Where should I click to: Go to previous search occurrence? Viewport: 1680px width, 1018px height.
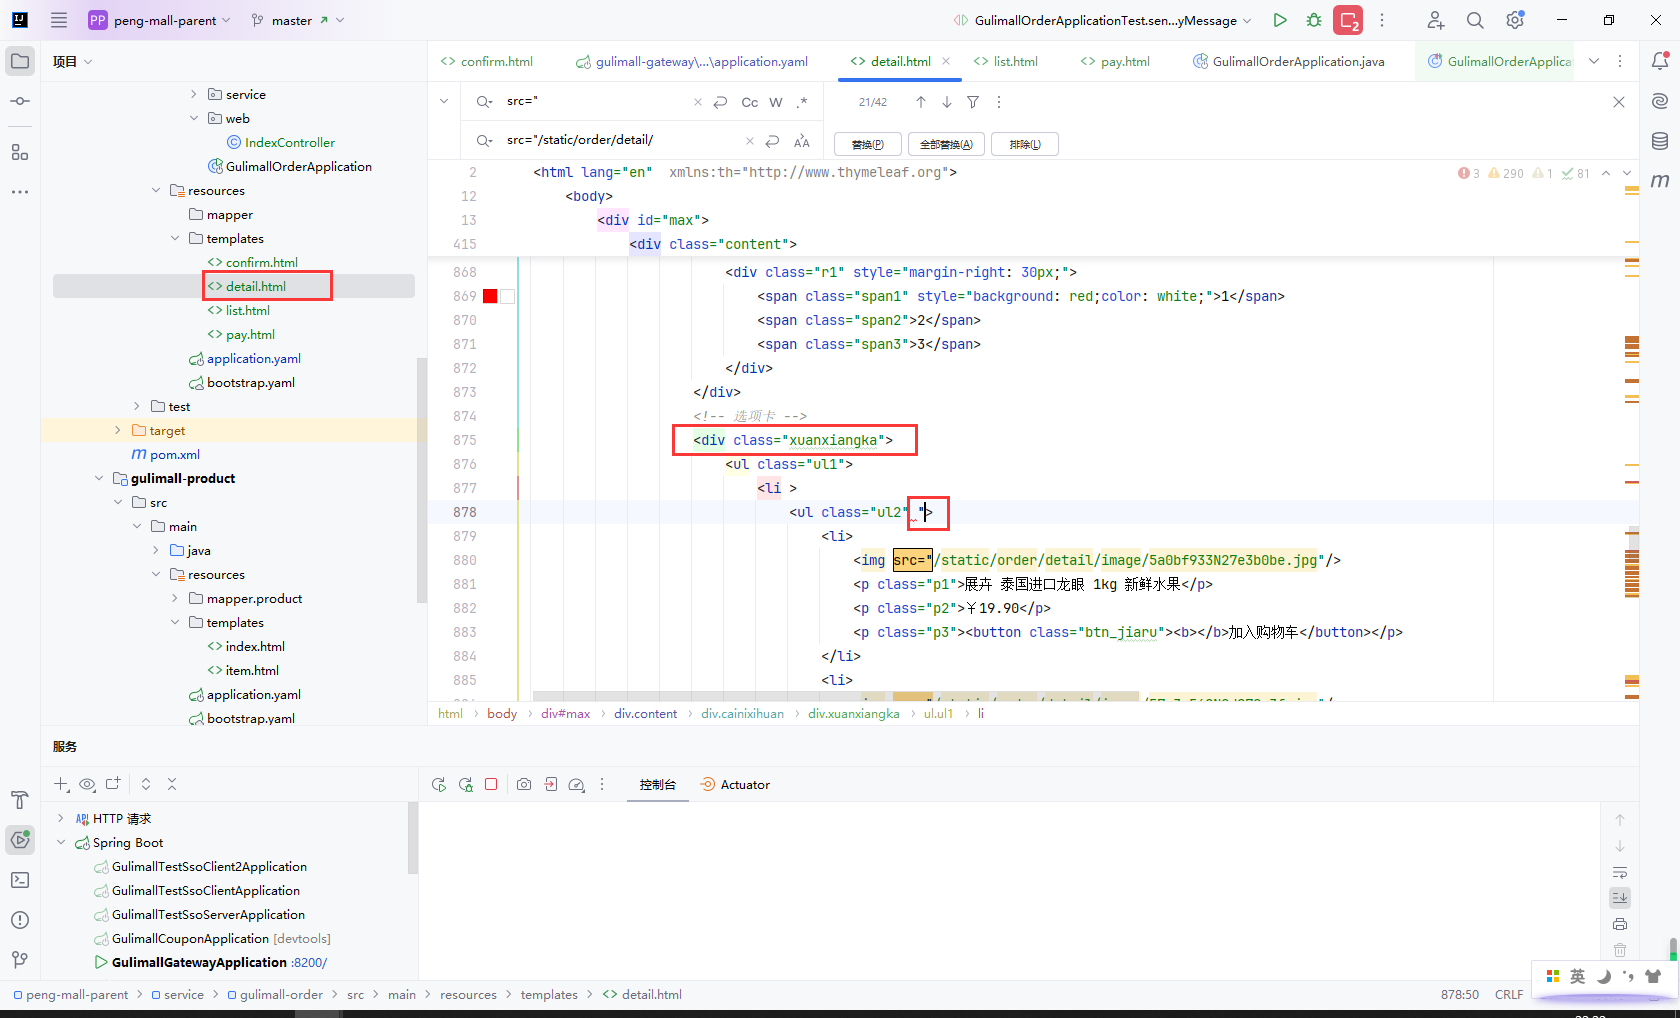921,102
